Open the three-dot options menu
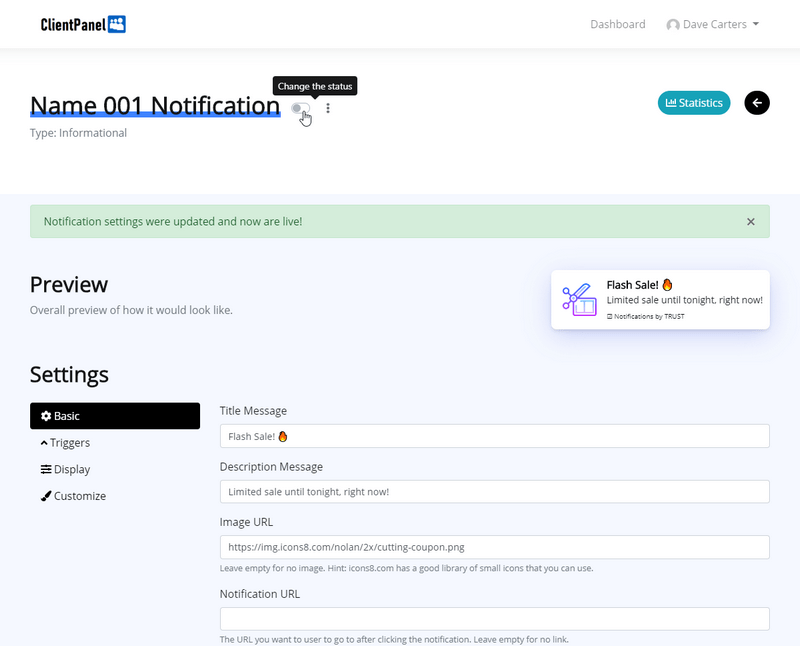Viewport: 800px width, 646px height. pyautogui.click(x=328, y=108)
